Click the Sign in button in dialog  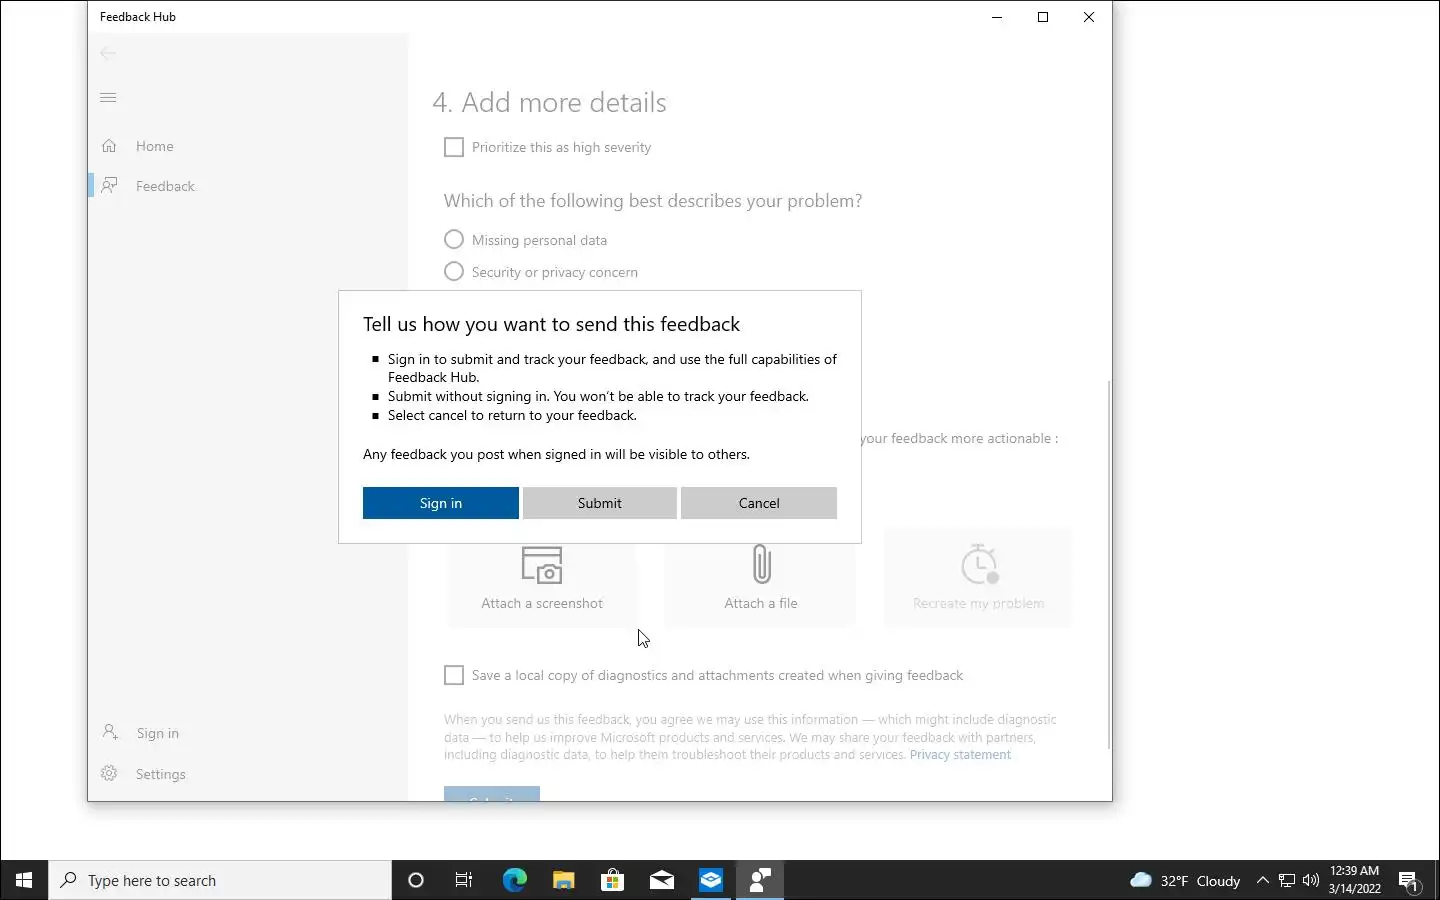point(440,503)
